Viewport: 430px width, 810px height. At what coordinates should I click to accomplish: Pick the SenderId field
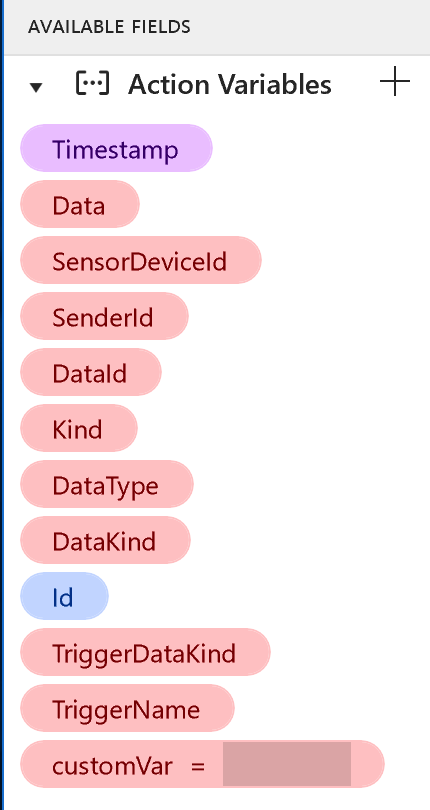104,316
